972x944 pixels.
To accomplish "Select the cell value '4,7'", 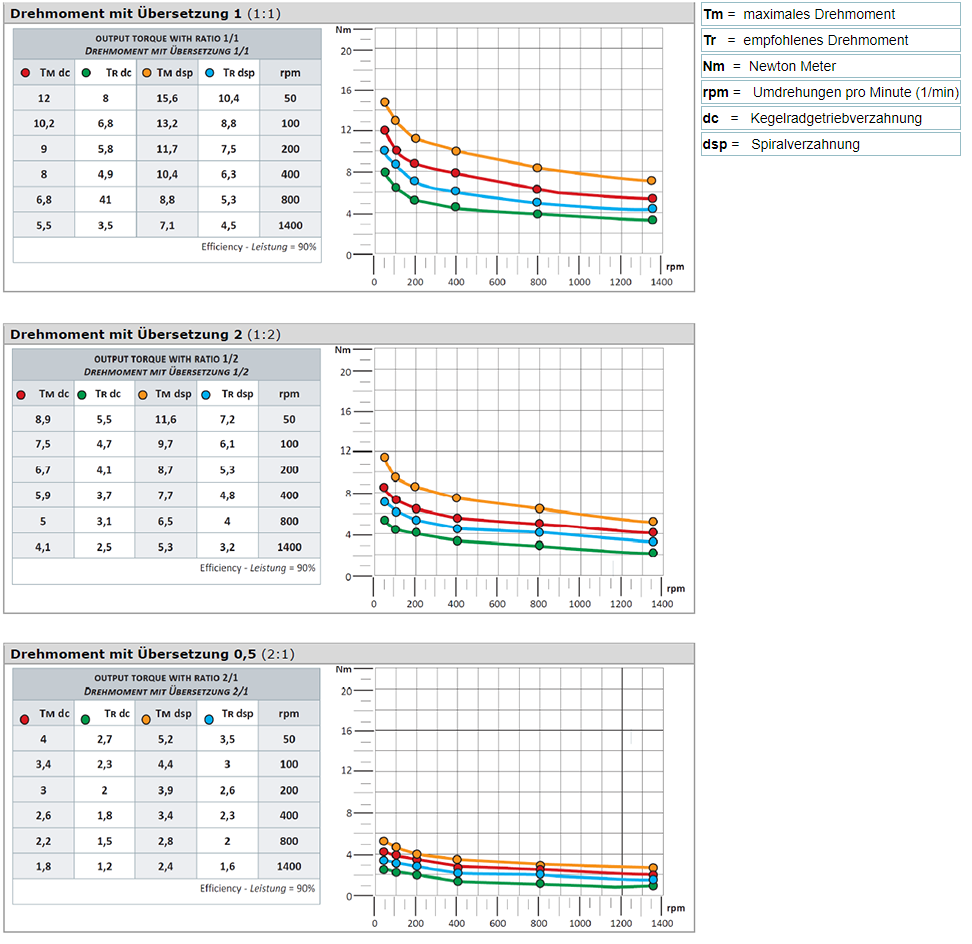I will pos(104,444).
